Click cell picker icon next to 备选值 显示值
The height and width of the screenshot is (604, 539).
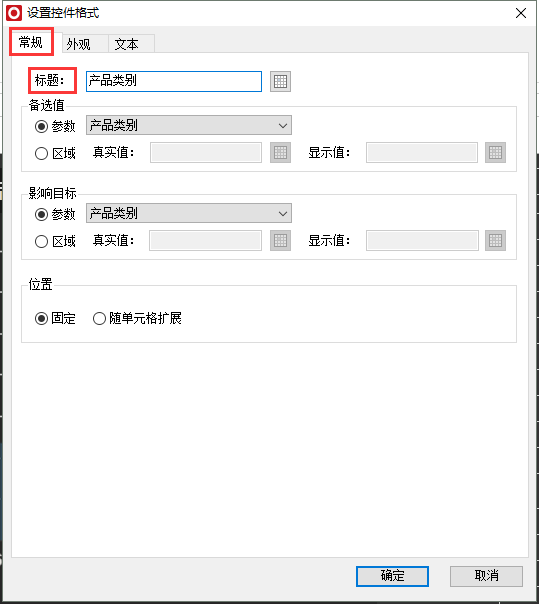click(495, 153)
